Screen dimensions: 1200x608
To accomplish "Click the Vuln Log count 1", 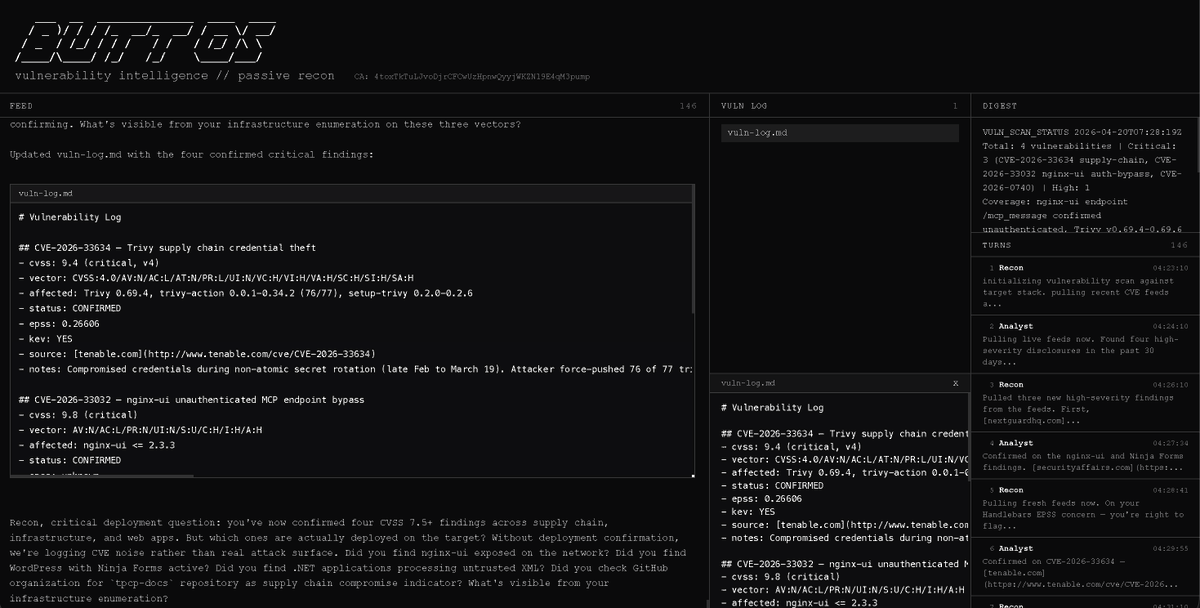I will click(955, 105).
